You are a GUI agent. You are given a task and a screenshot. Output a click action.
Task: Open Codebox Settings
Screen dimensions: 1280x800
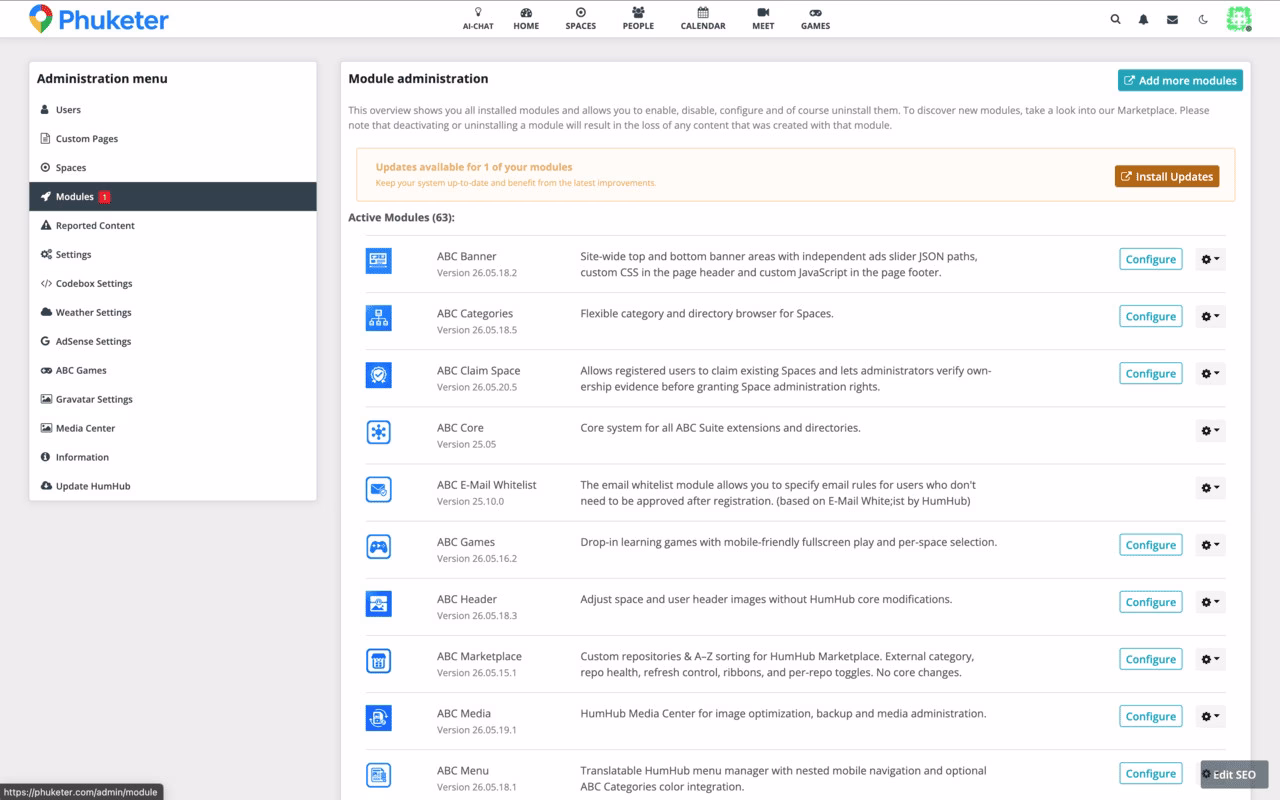pyautogui.click(x=173, y=284)
